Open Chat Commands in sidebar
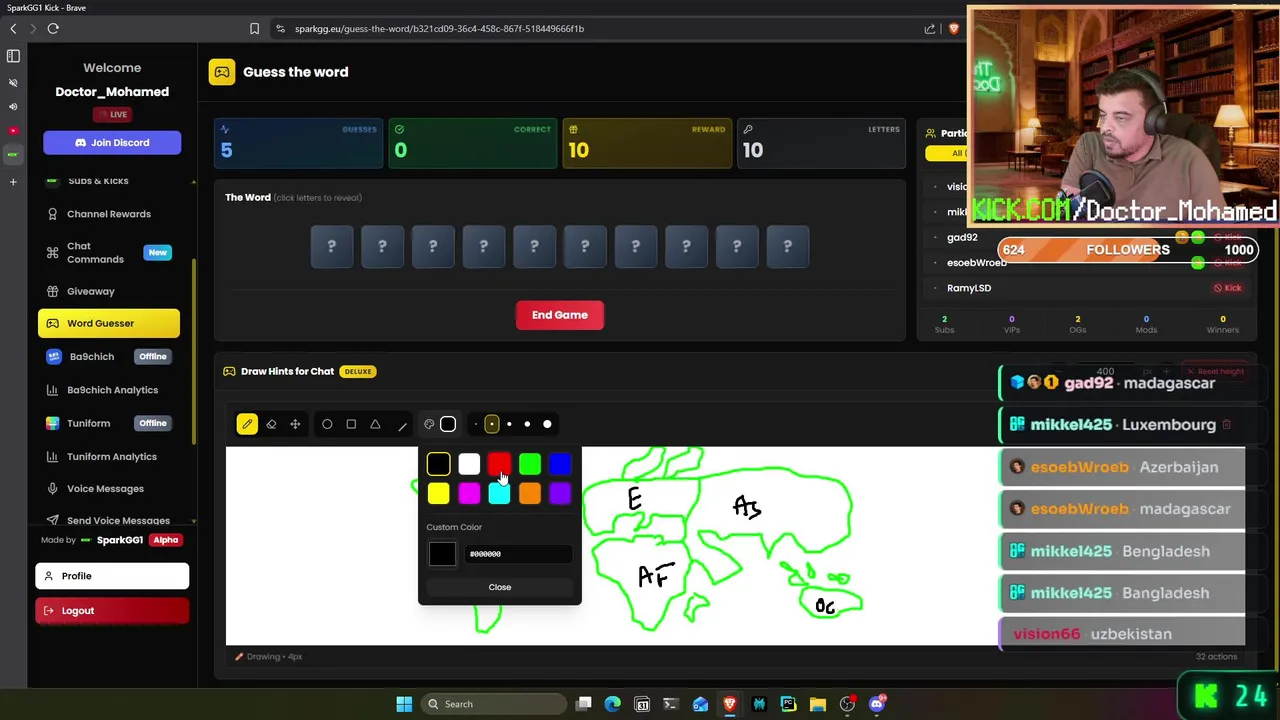Image resolution: width=1280 pixels, height=720 pixels. pos(109,253)
